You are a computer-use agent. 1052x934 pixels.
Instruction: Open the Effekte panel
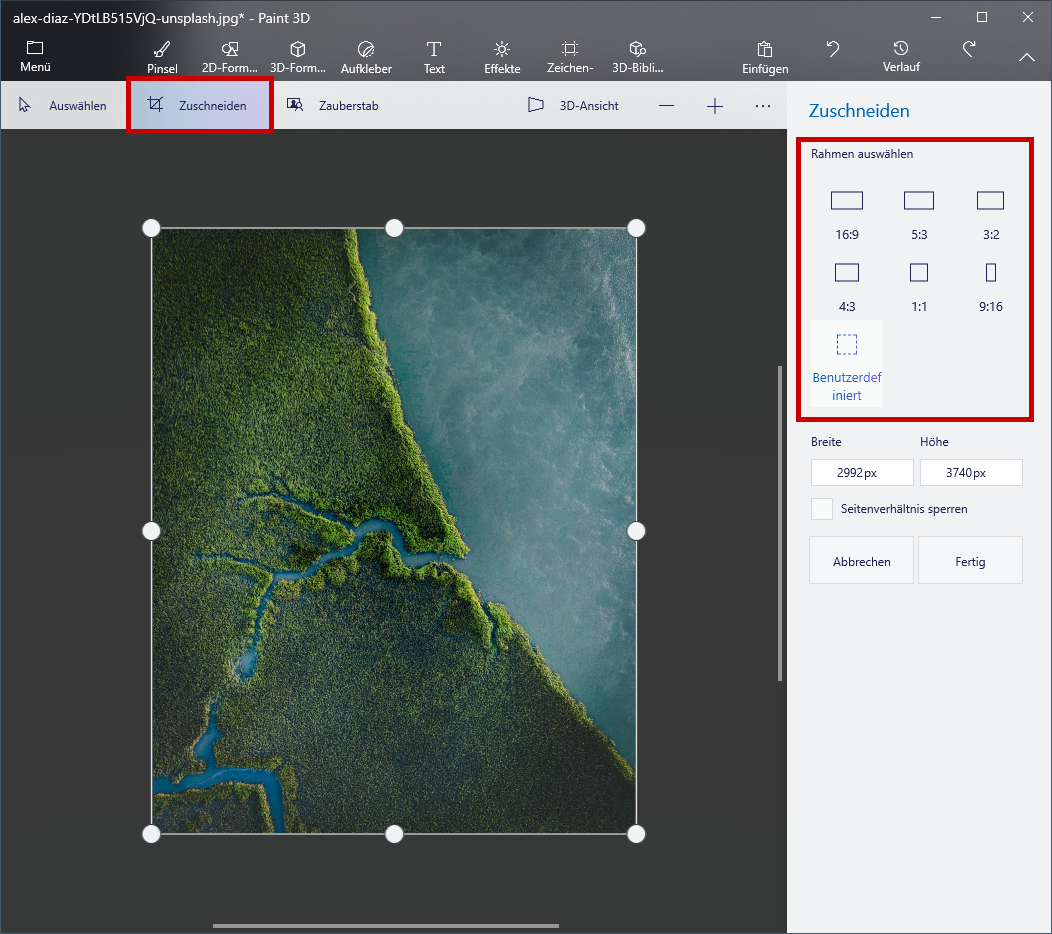(x=501, y=57)
